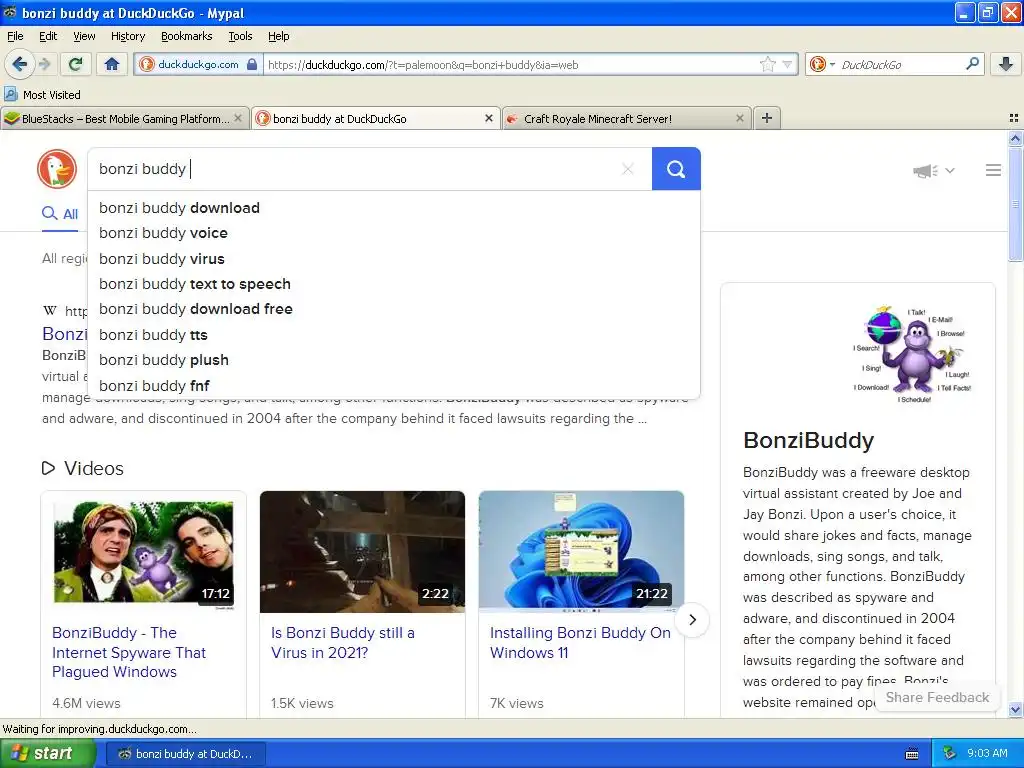The height and width of the screenshot is (768, 1024).
Task: Open the History menu
Action: (127, 36)
